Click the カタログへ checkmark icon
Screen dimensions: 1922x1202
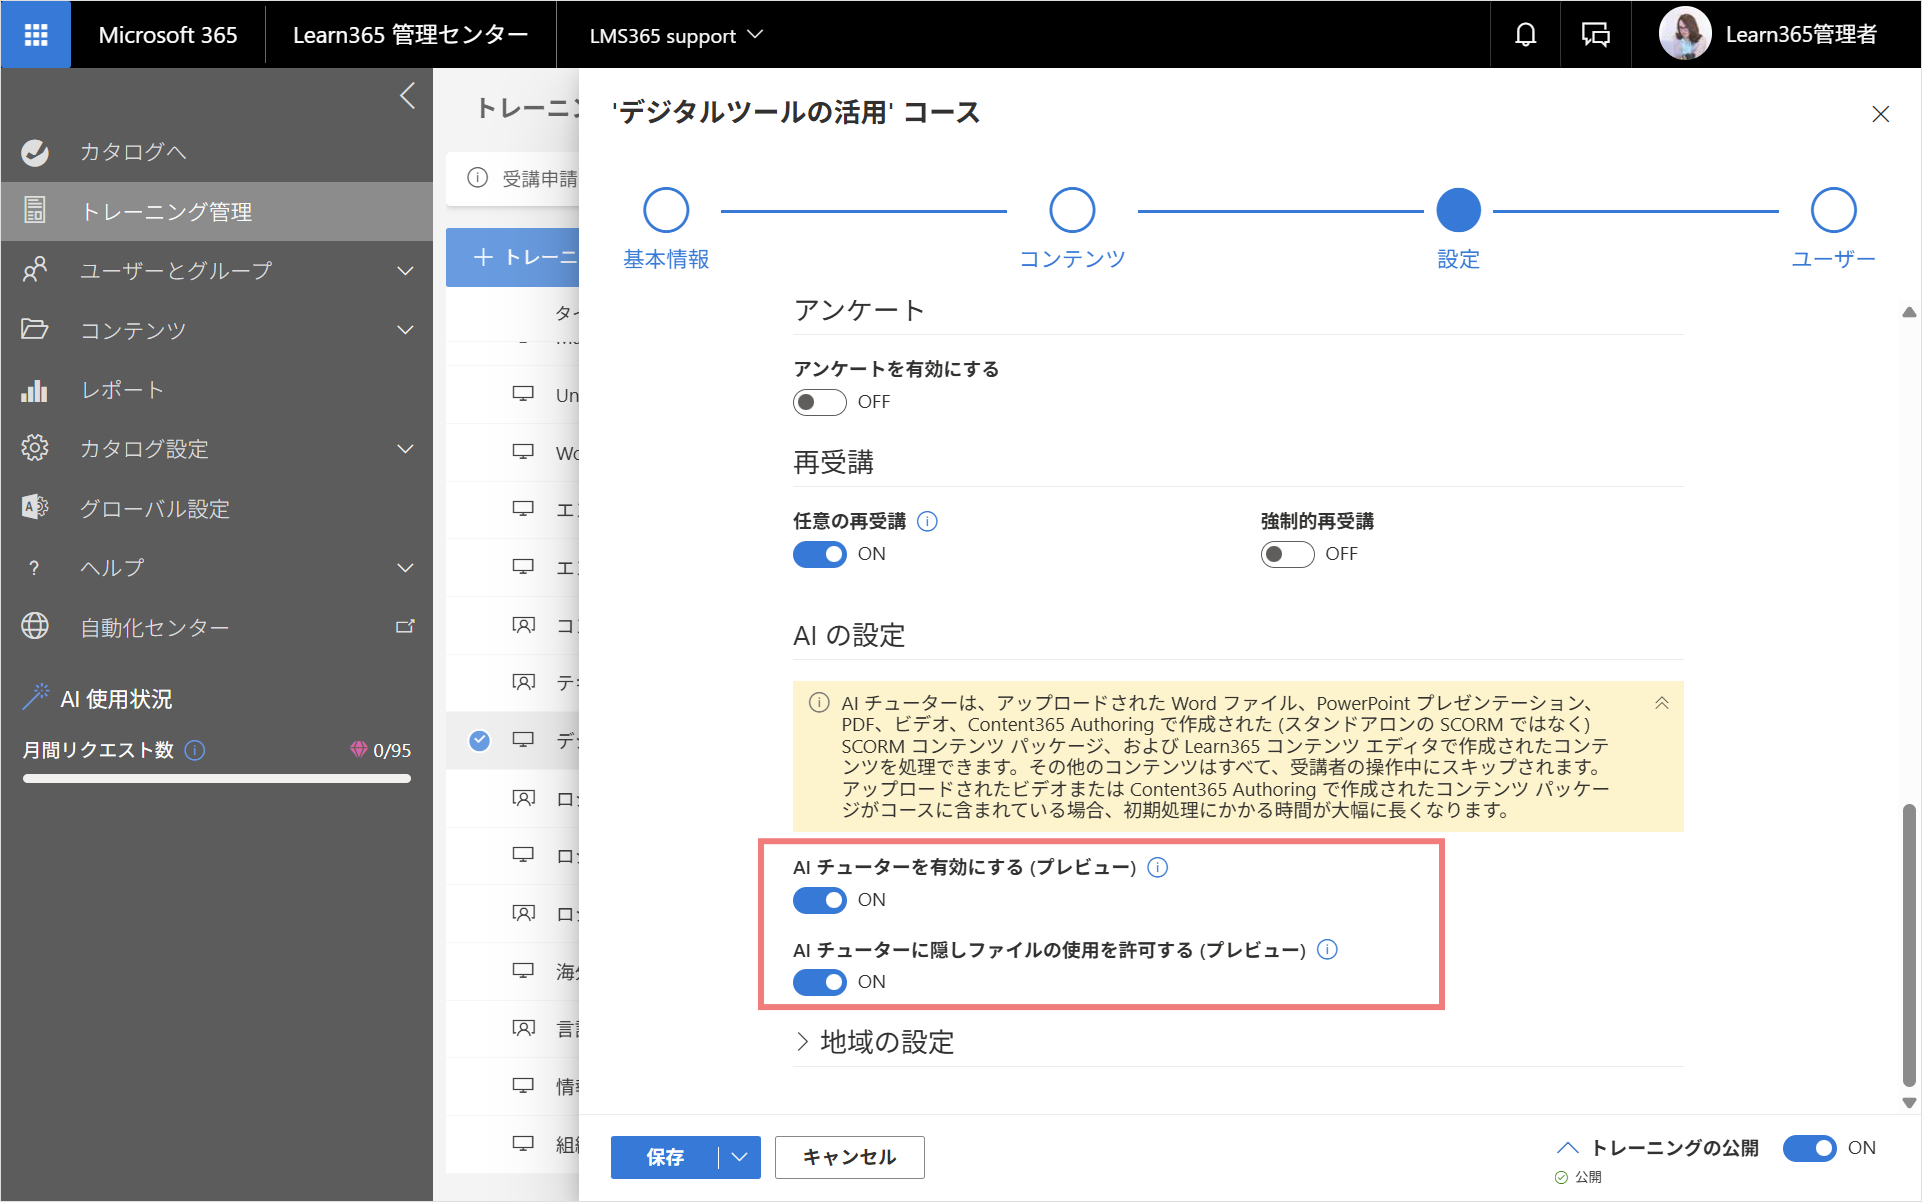[35, 152]
